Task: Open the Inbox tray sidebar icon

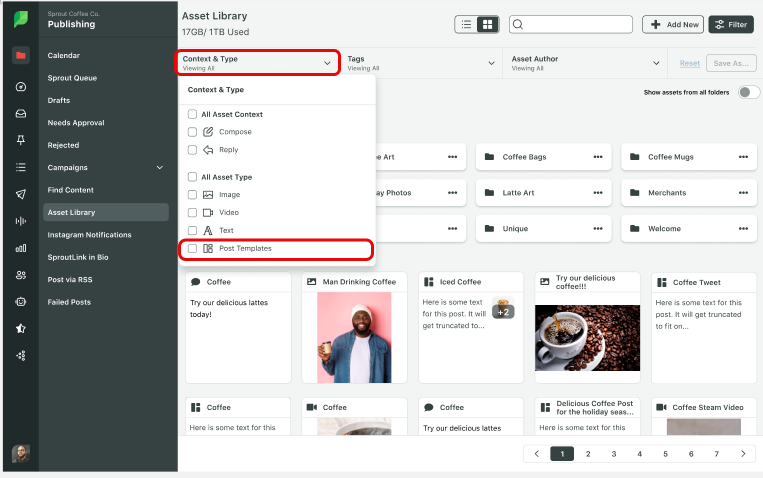Action: [x=21, y=113]
